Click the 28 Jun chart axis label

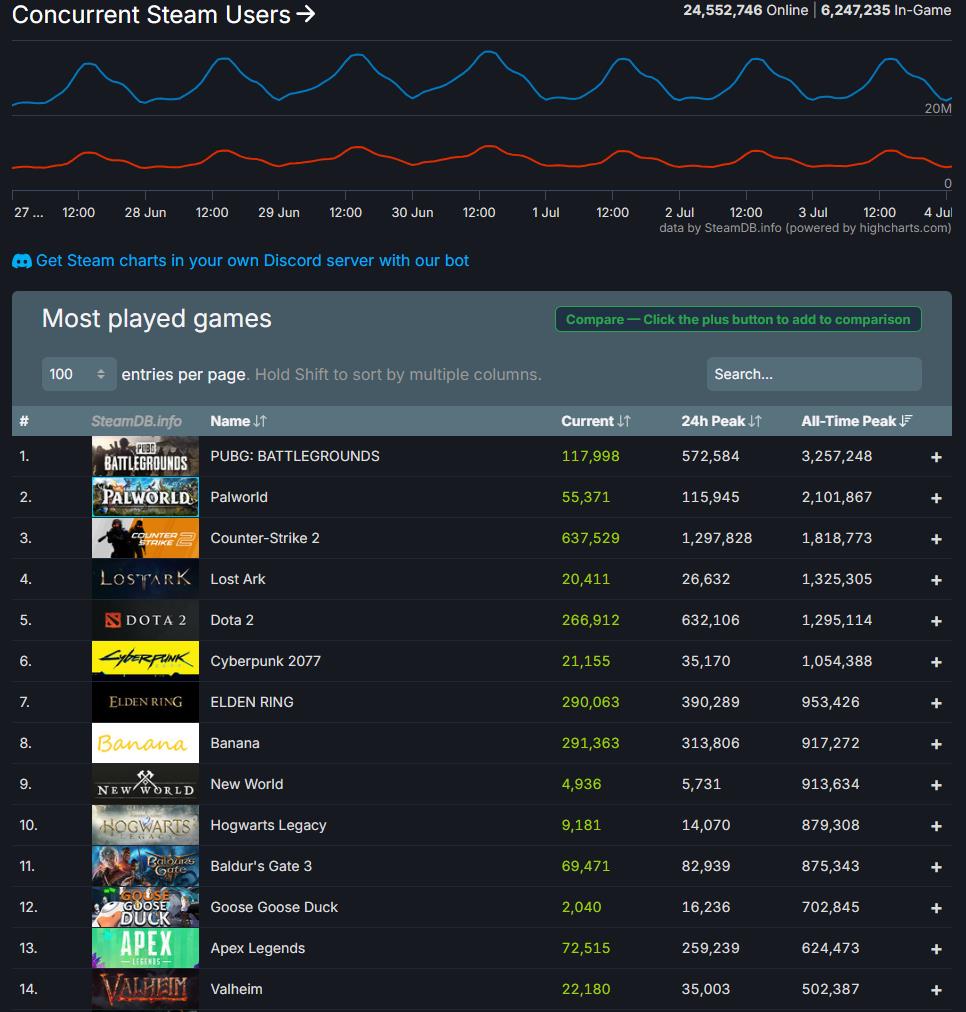(x=145, y=212)
